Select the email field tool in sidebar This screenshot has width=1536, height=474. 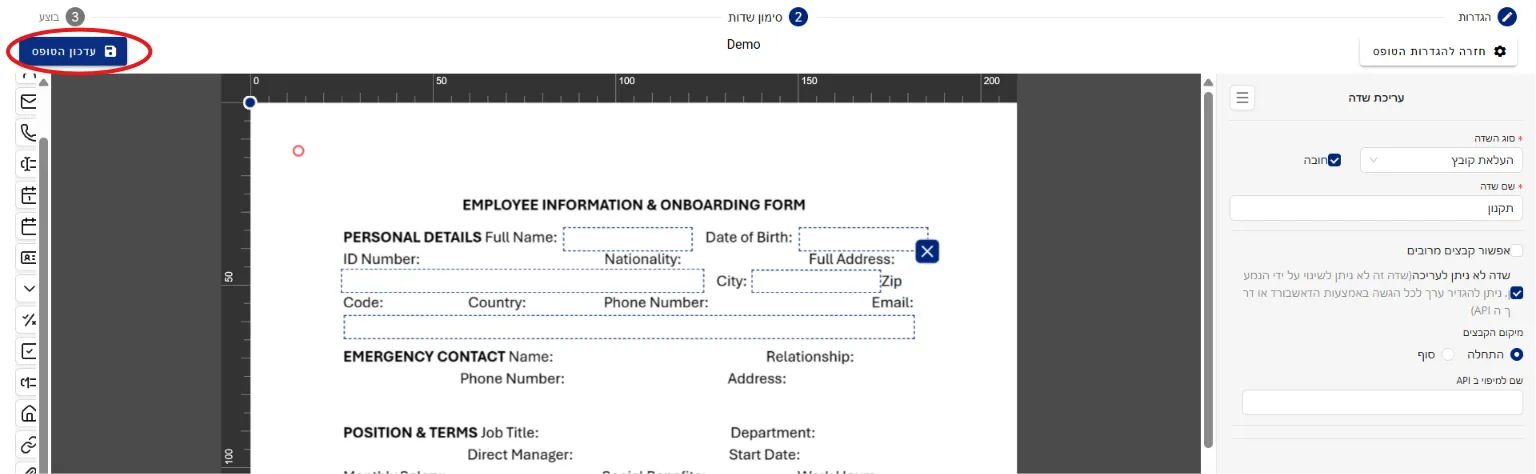tap(29, 101)
